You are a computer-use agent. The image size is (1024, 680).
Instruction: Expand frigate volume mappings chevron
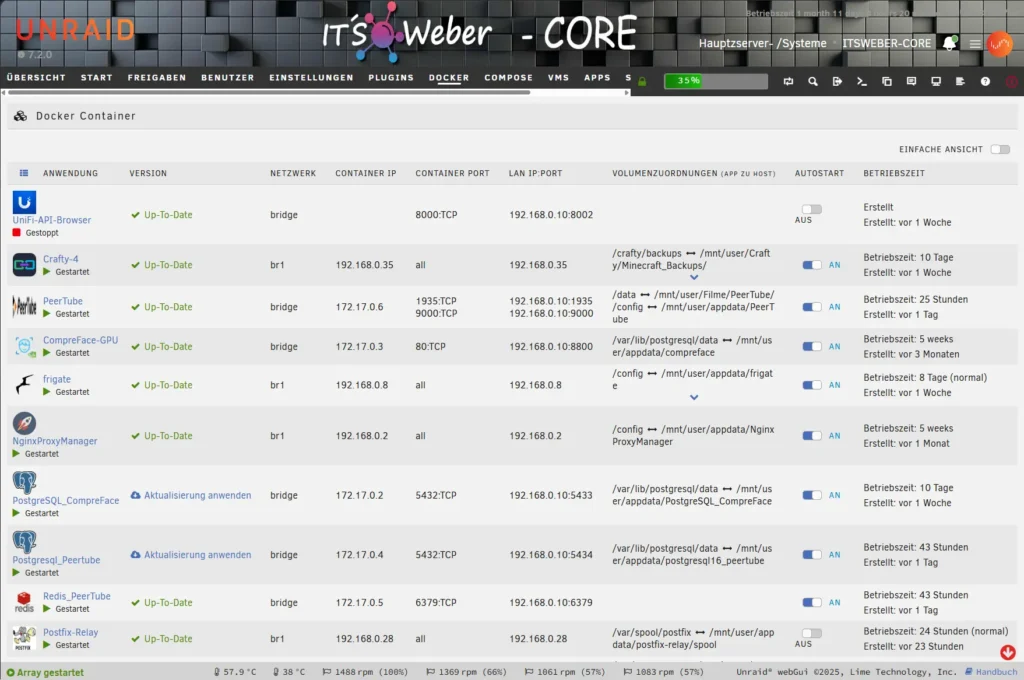(694, 397)
